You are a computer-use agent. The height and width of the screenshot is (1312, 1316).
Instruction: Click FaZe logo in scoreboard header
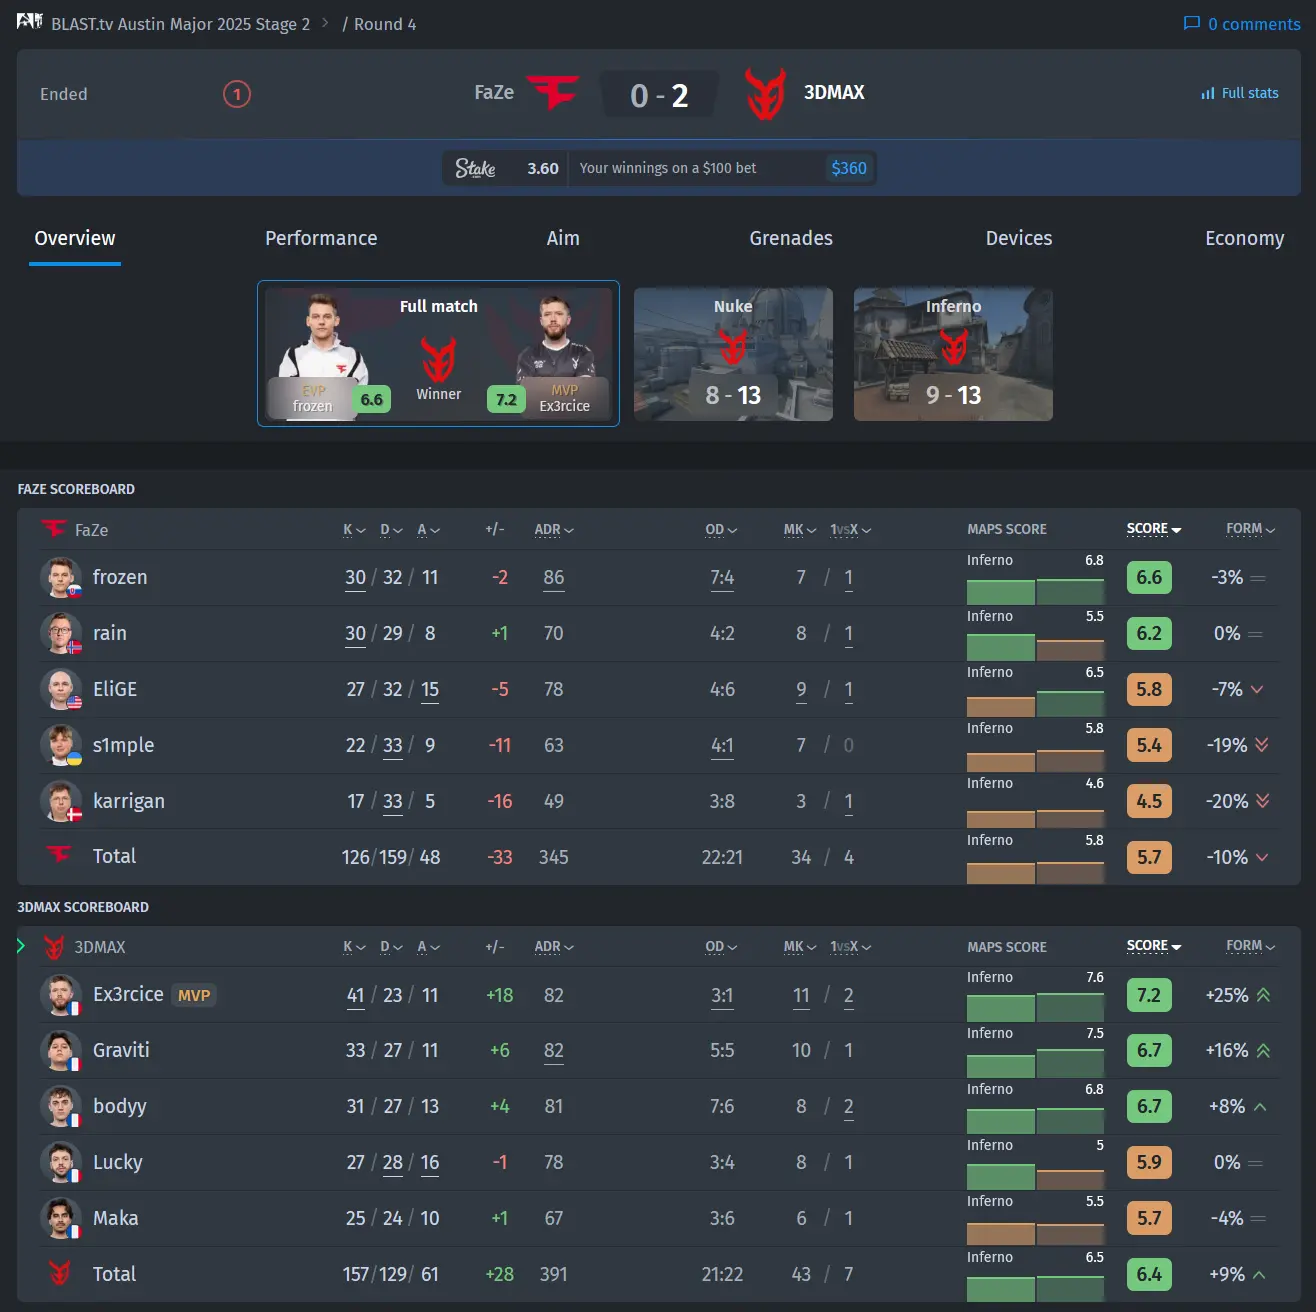[x=53, y=529]
